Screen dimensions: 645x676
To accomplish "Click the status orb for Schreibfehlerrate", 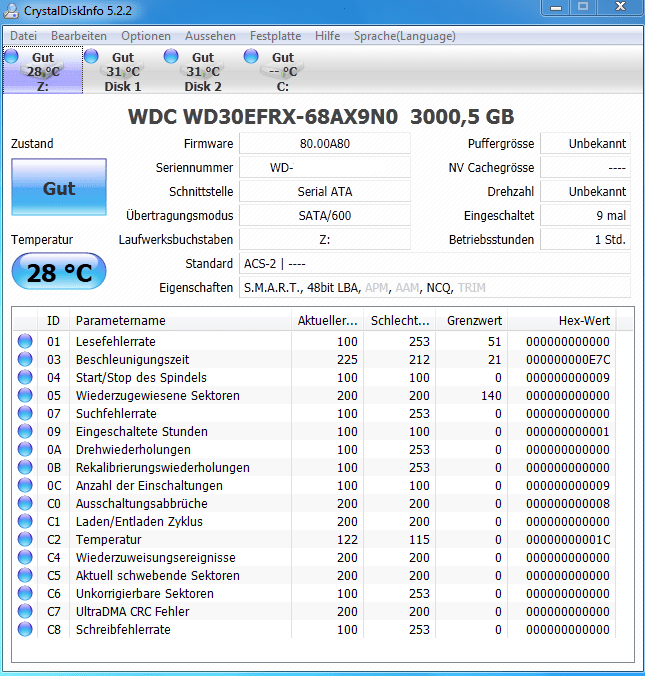I will click(25, 629).
